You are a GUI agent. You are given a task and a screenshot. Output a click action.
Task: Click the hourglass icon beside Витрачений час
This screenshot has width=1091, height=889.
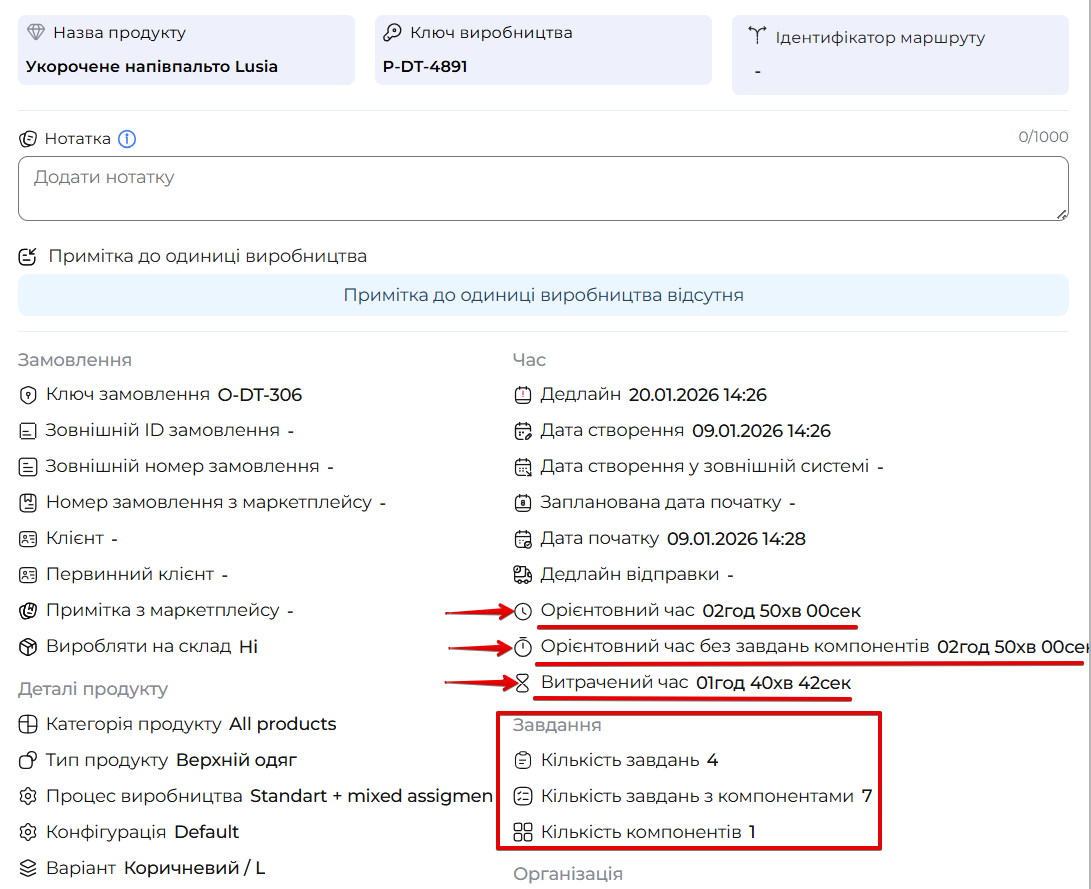coord(522,683)
